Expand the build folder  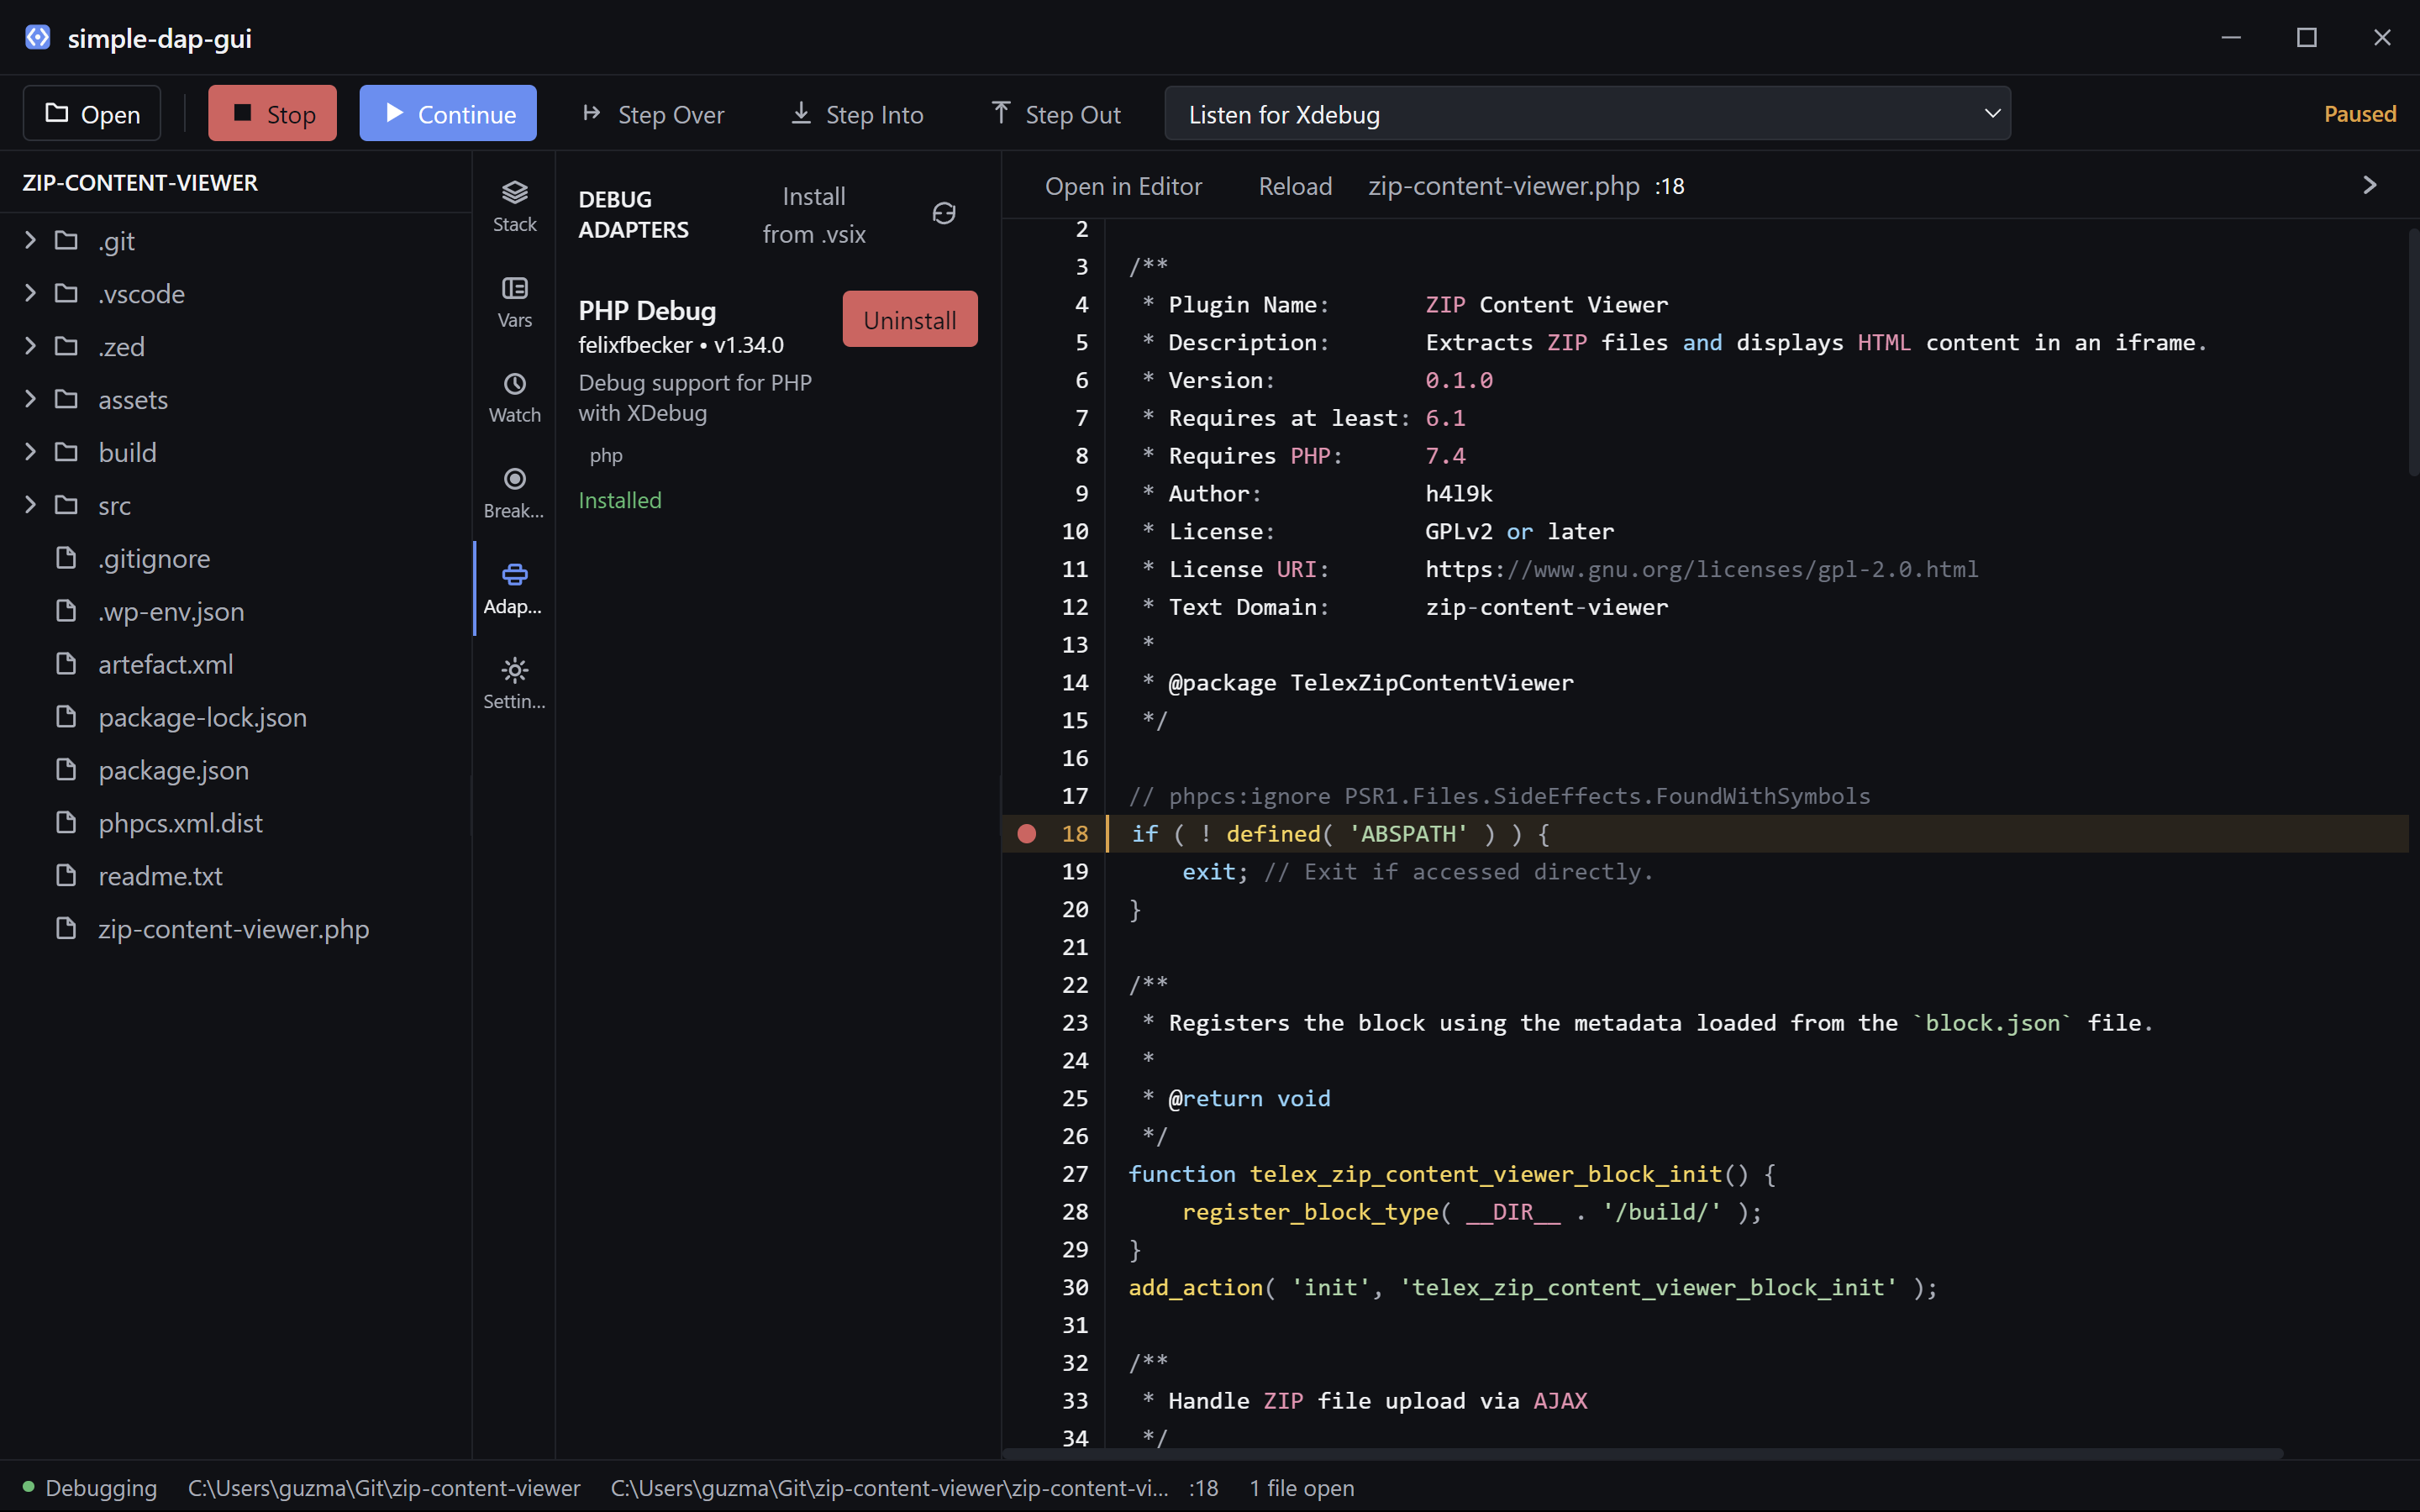(30, 452)
